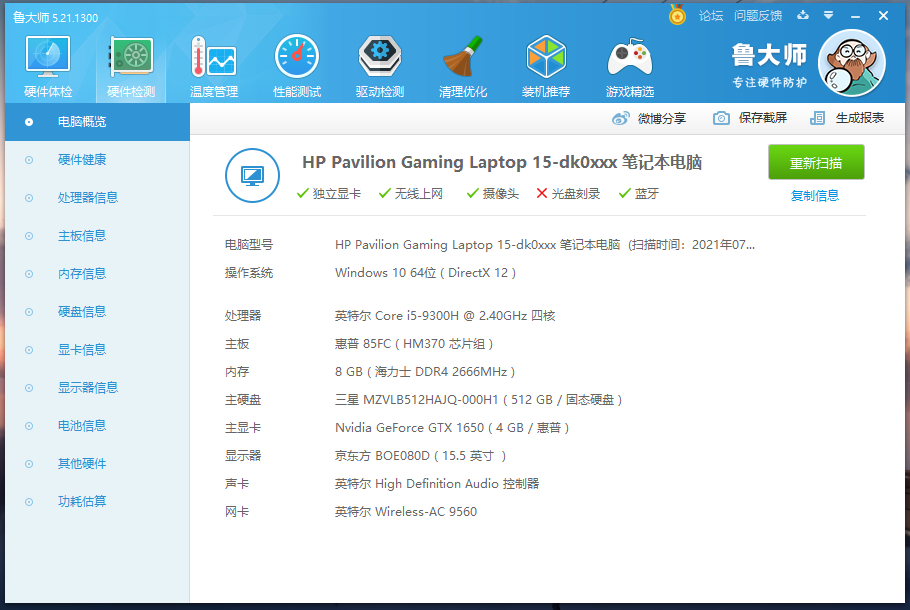Open the title bar dropdown arrow menu
This screenshot has height=610, width=910.
tap(829, 15)
